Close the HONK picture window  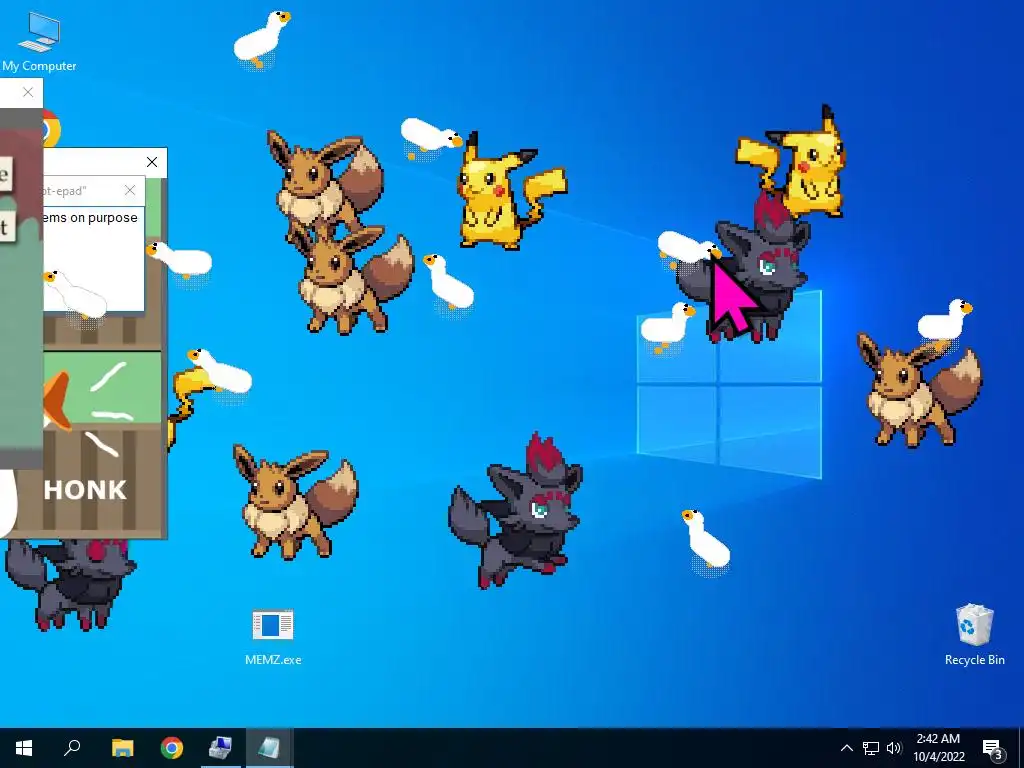[x=152, y=162]
